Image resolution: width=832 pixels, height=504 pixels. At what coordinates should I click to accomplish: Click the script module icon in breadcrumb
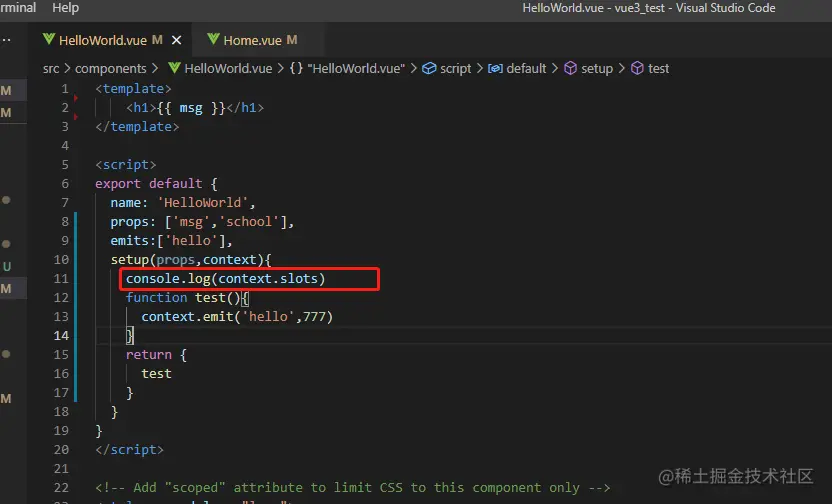(429, 68)
